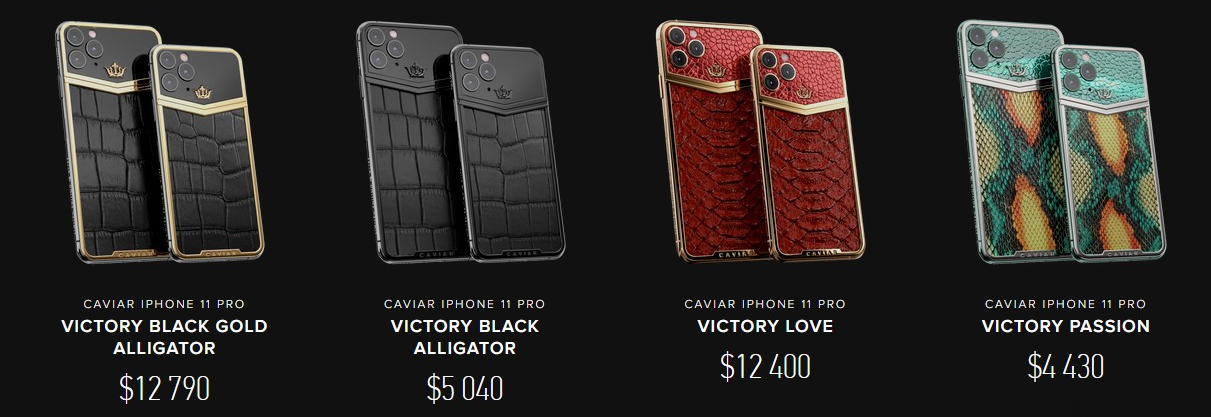This screenshot has height=417, width=1211.
Task: Select the Victory Passion product title
Action: [x=1065, y=327]
